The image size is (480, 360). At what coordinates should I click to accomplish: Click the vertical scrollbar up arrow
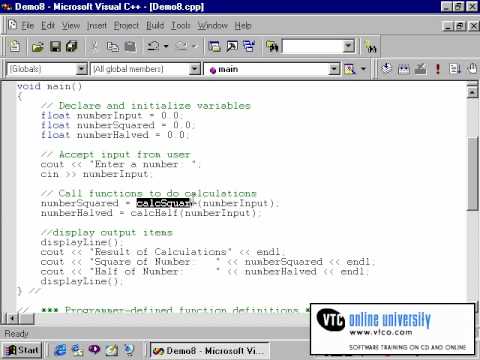[472, 92]
